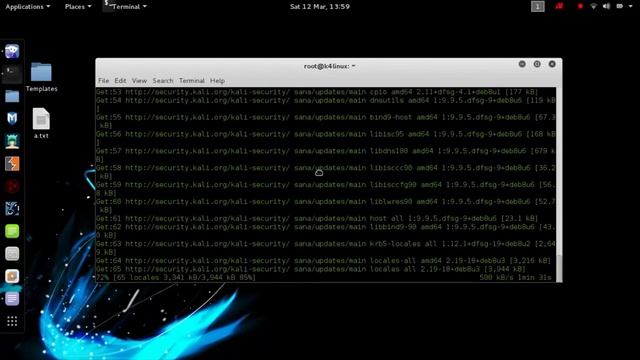Launch Burp Suite orange dock icon
The width and height of the screenshot is (640, 360).
(12, 164)
